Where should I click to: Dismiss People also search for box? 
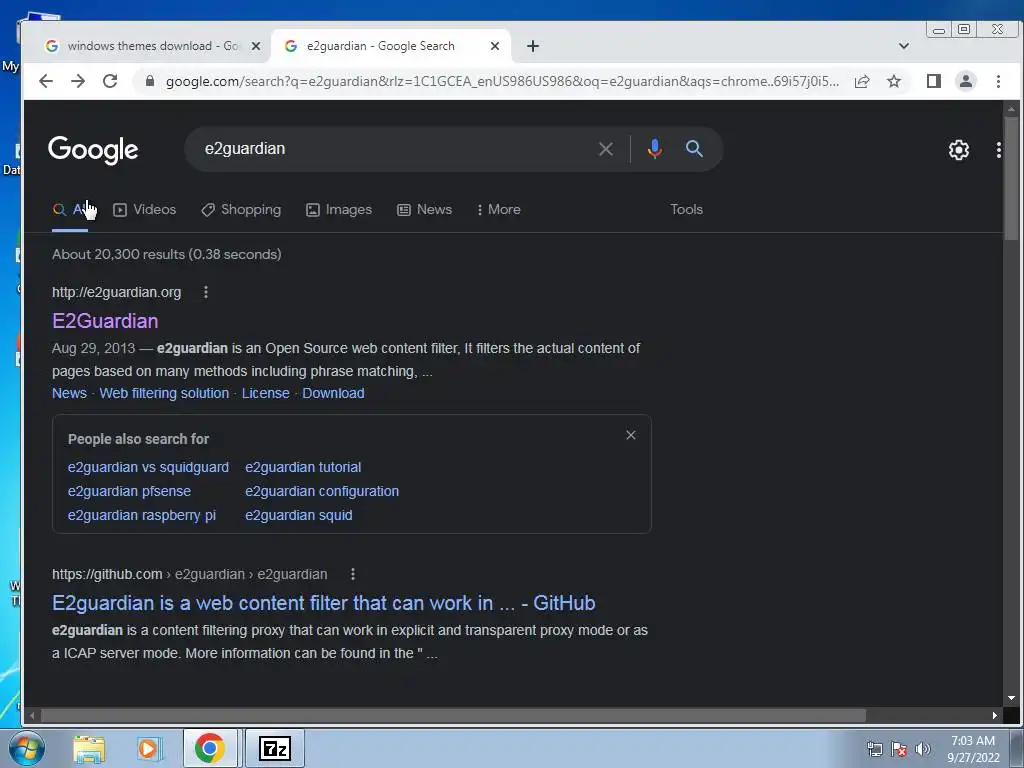coord(631,435)
